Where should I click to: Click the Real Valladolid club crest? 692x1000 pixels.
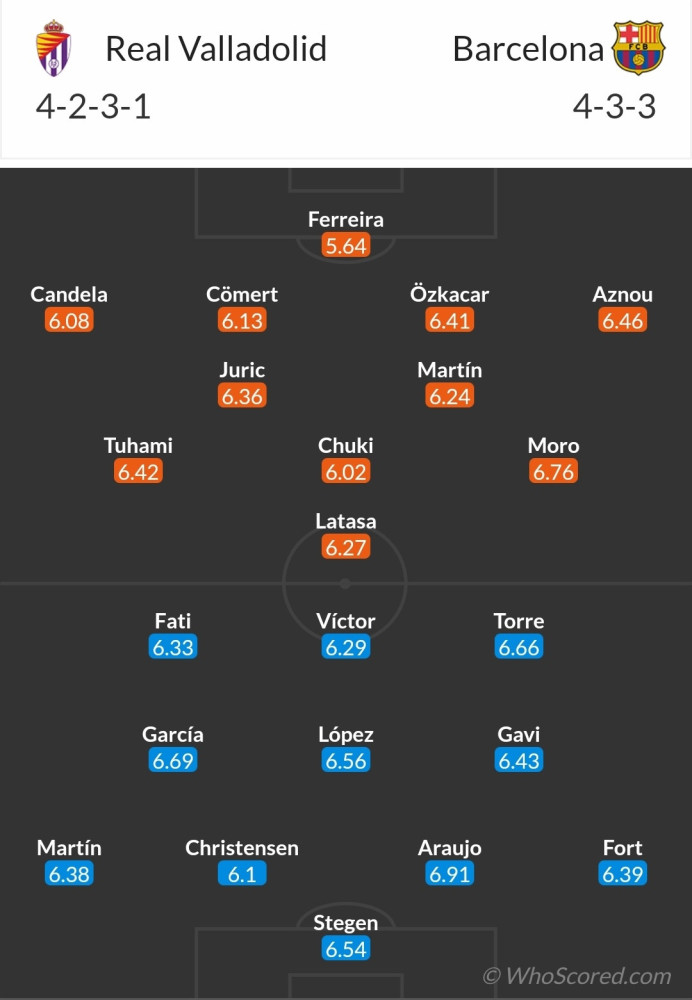coord(53,48)
